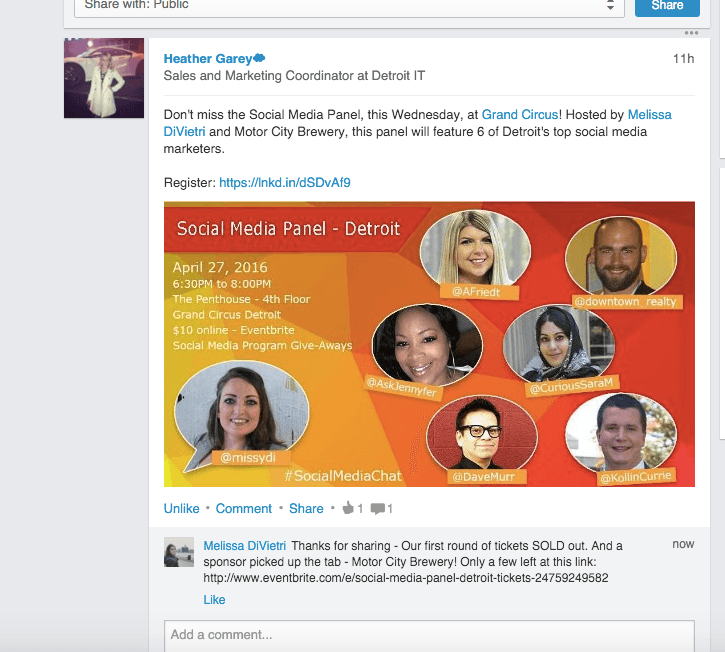The image size is (725, 652).
Task: Open the lnkd.in register link
Action: coord(285,183)
